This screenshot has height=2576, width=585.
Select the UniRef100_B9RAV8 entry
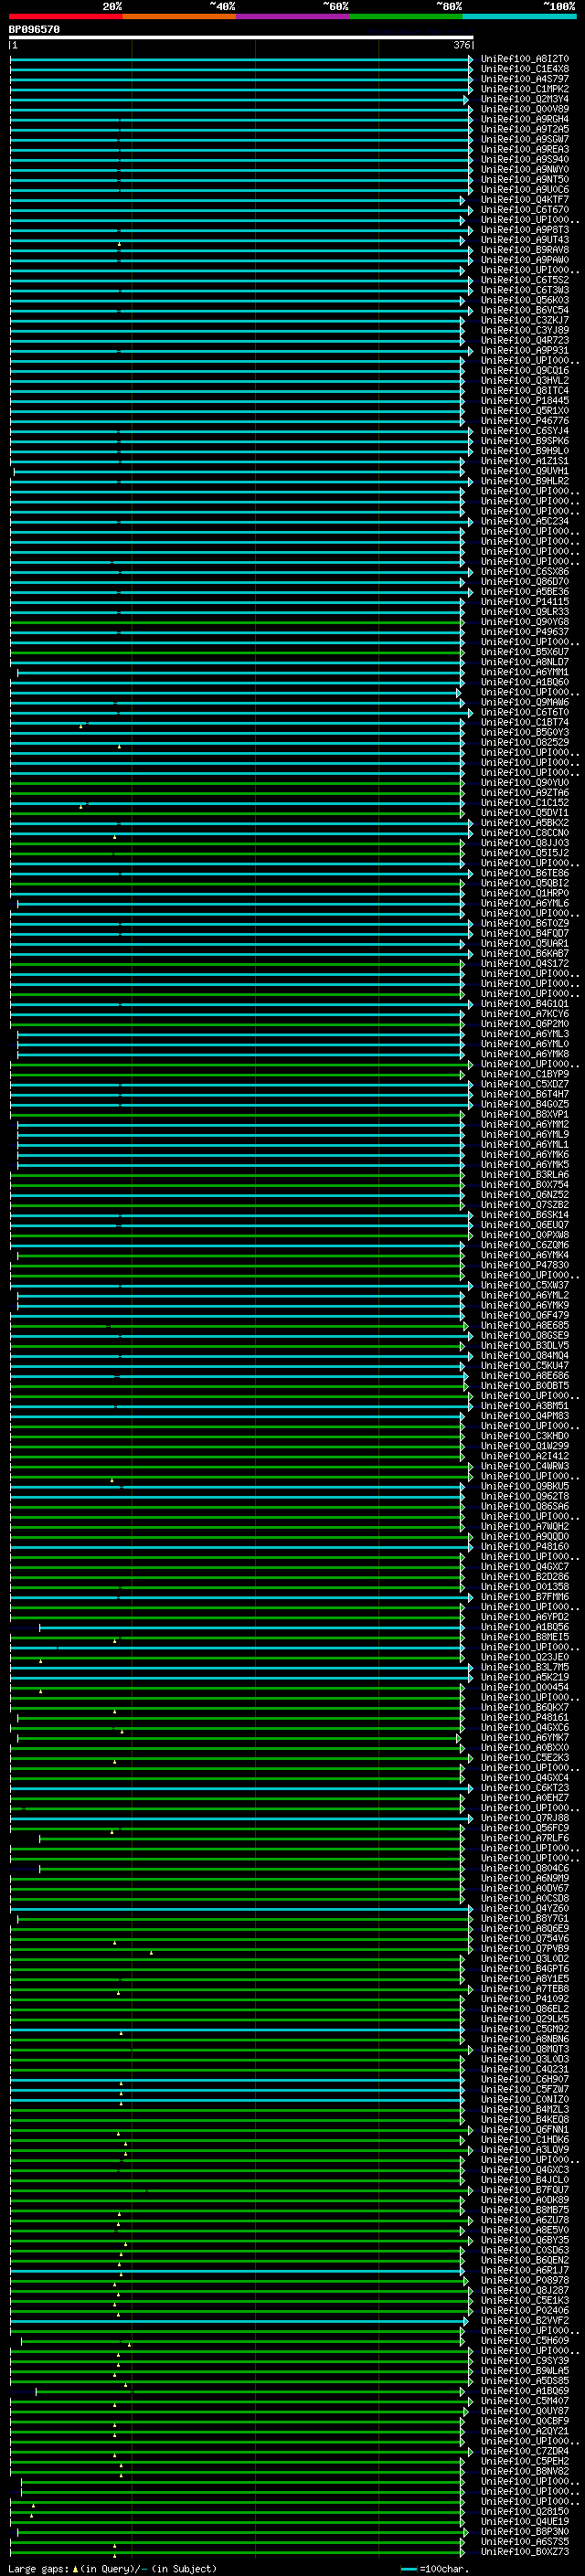524,250
